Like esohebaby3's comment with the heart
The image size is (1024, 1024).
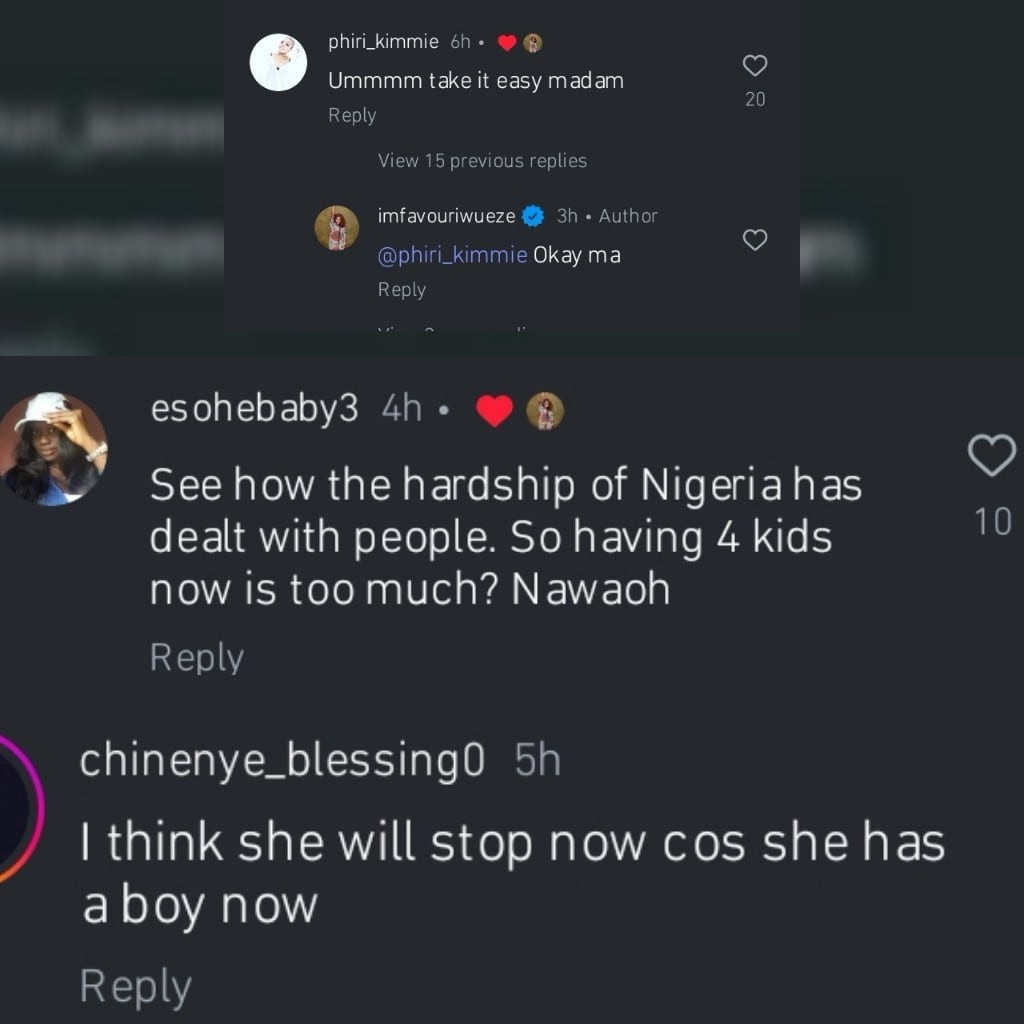(992, 456)
